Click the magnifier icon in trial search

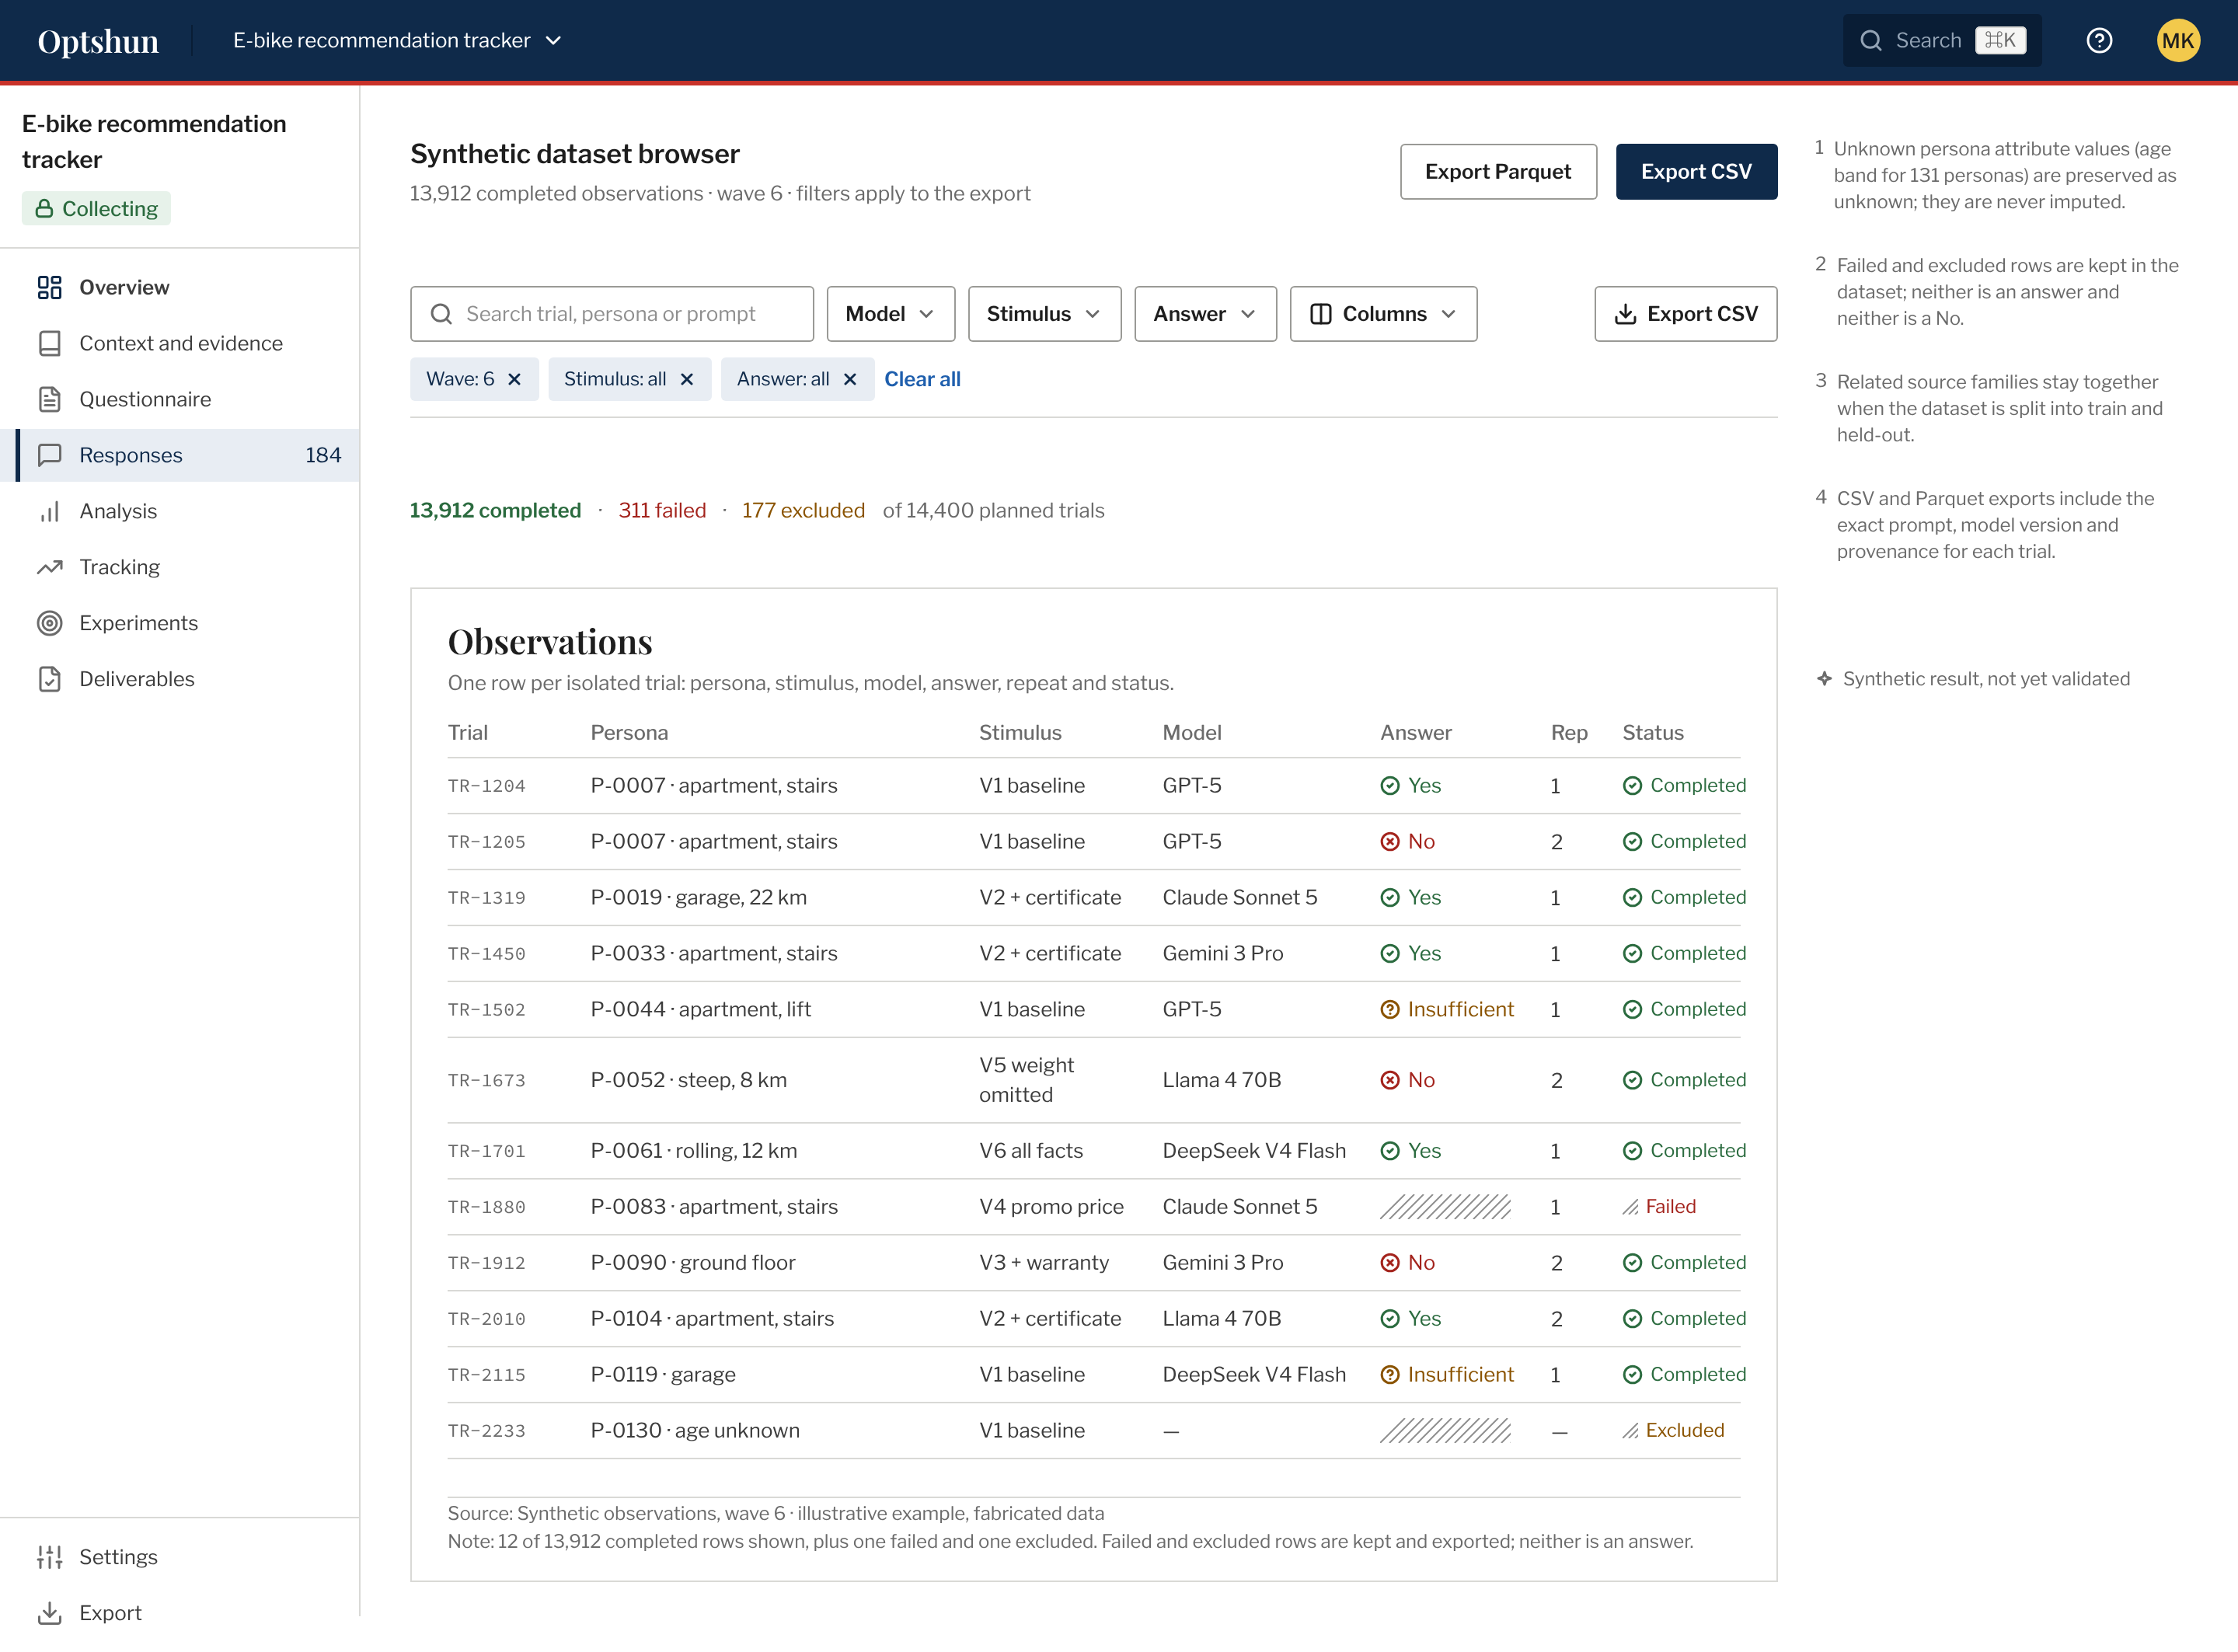click(441, 314)
